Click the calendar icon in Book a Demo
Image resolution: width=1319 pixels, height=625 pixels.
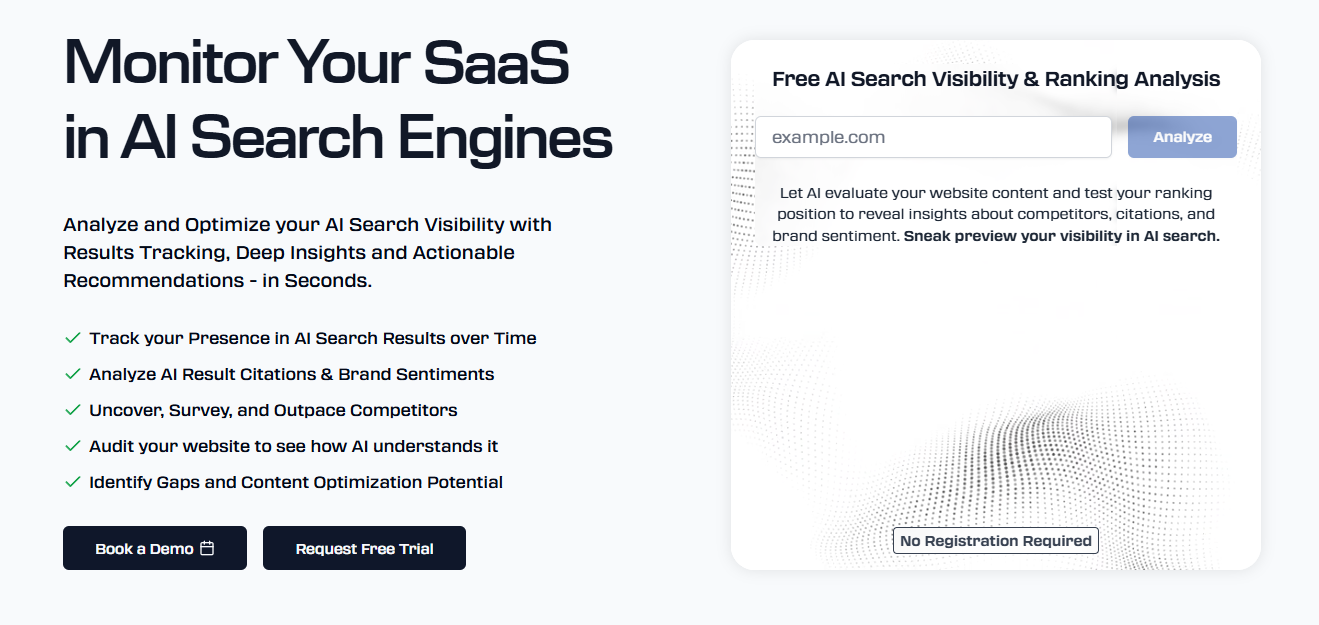(x=207, y=548)
